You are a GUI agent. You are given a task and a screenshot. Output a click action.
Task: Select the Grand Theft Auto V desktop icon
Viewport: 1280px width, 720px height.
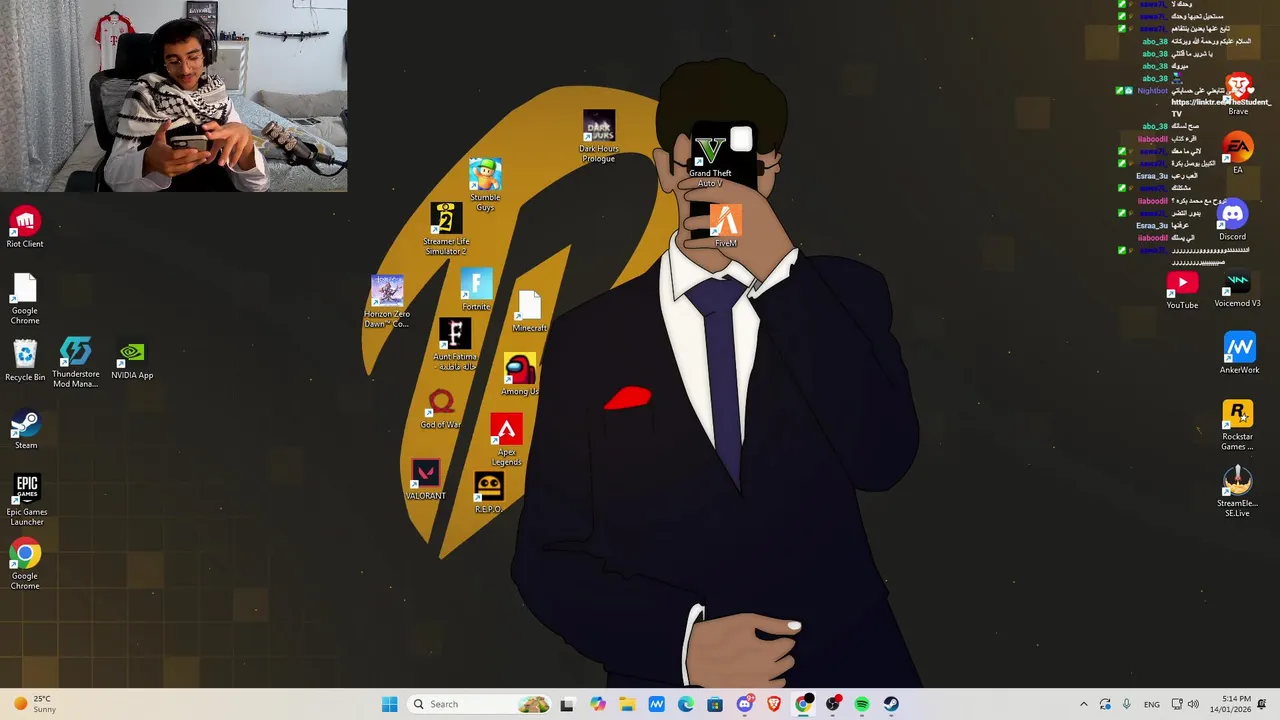(x=710, y=162)
